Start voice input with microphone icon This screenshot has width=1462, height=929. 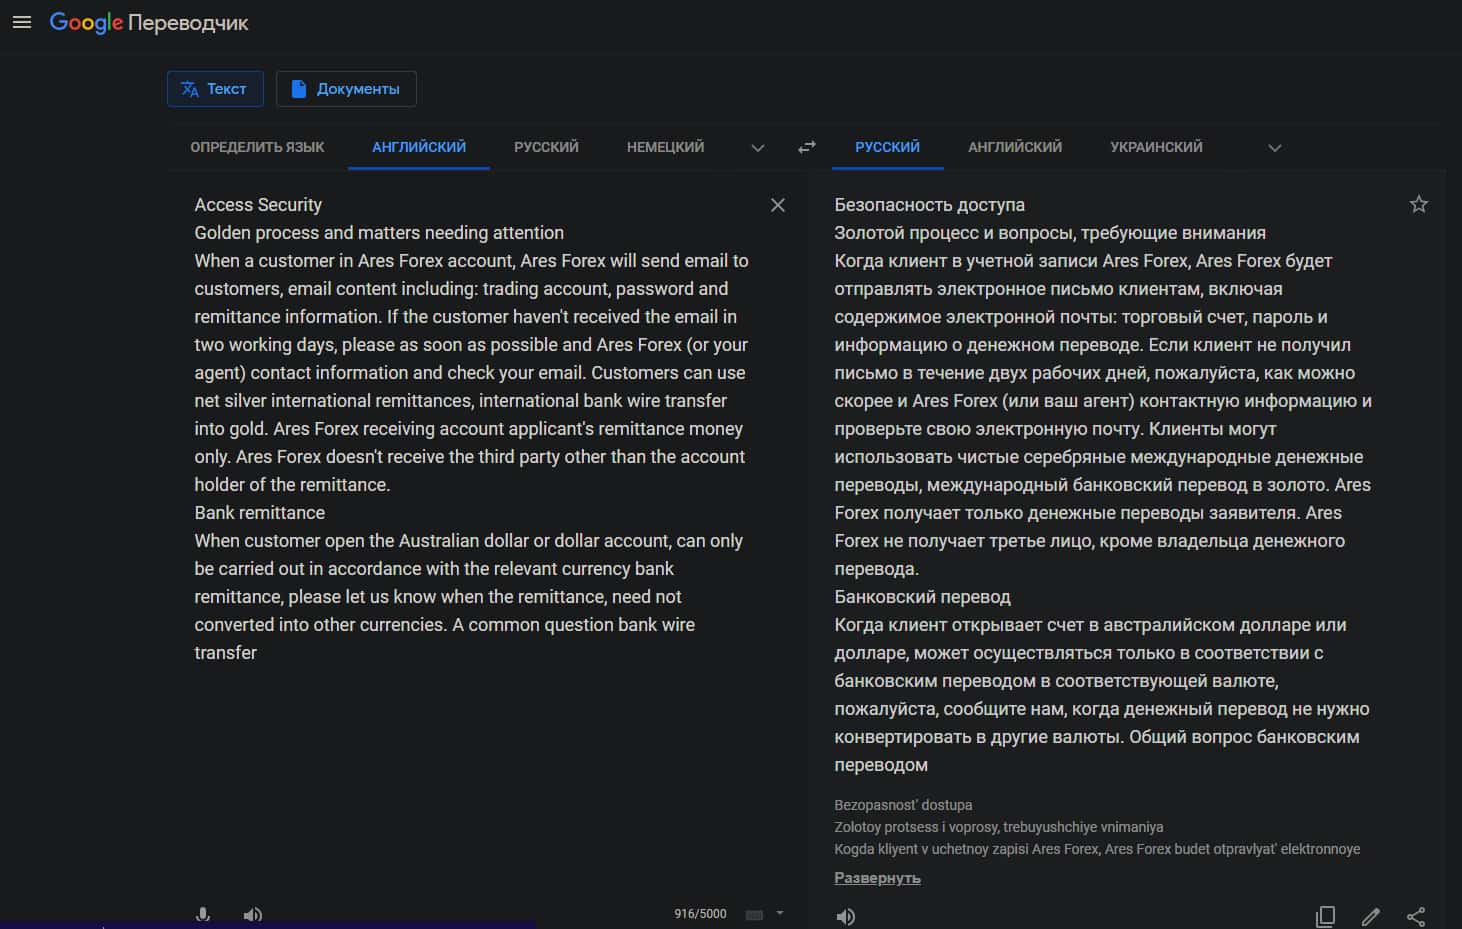203,914
